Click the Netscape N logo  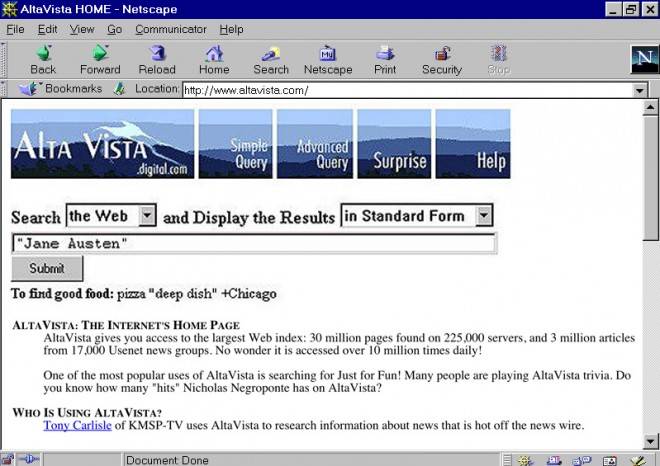click(x=644, y=59)
